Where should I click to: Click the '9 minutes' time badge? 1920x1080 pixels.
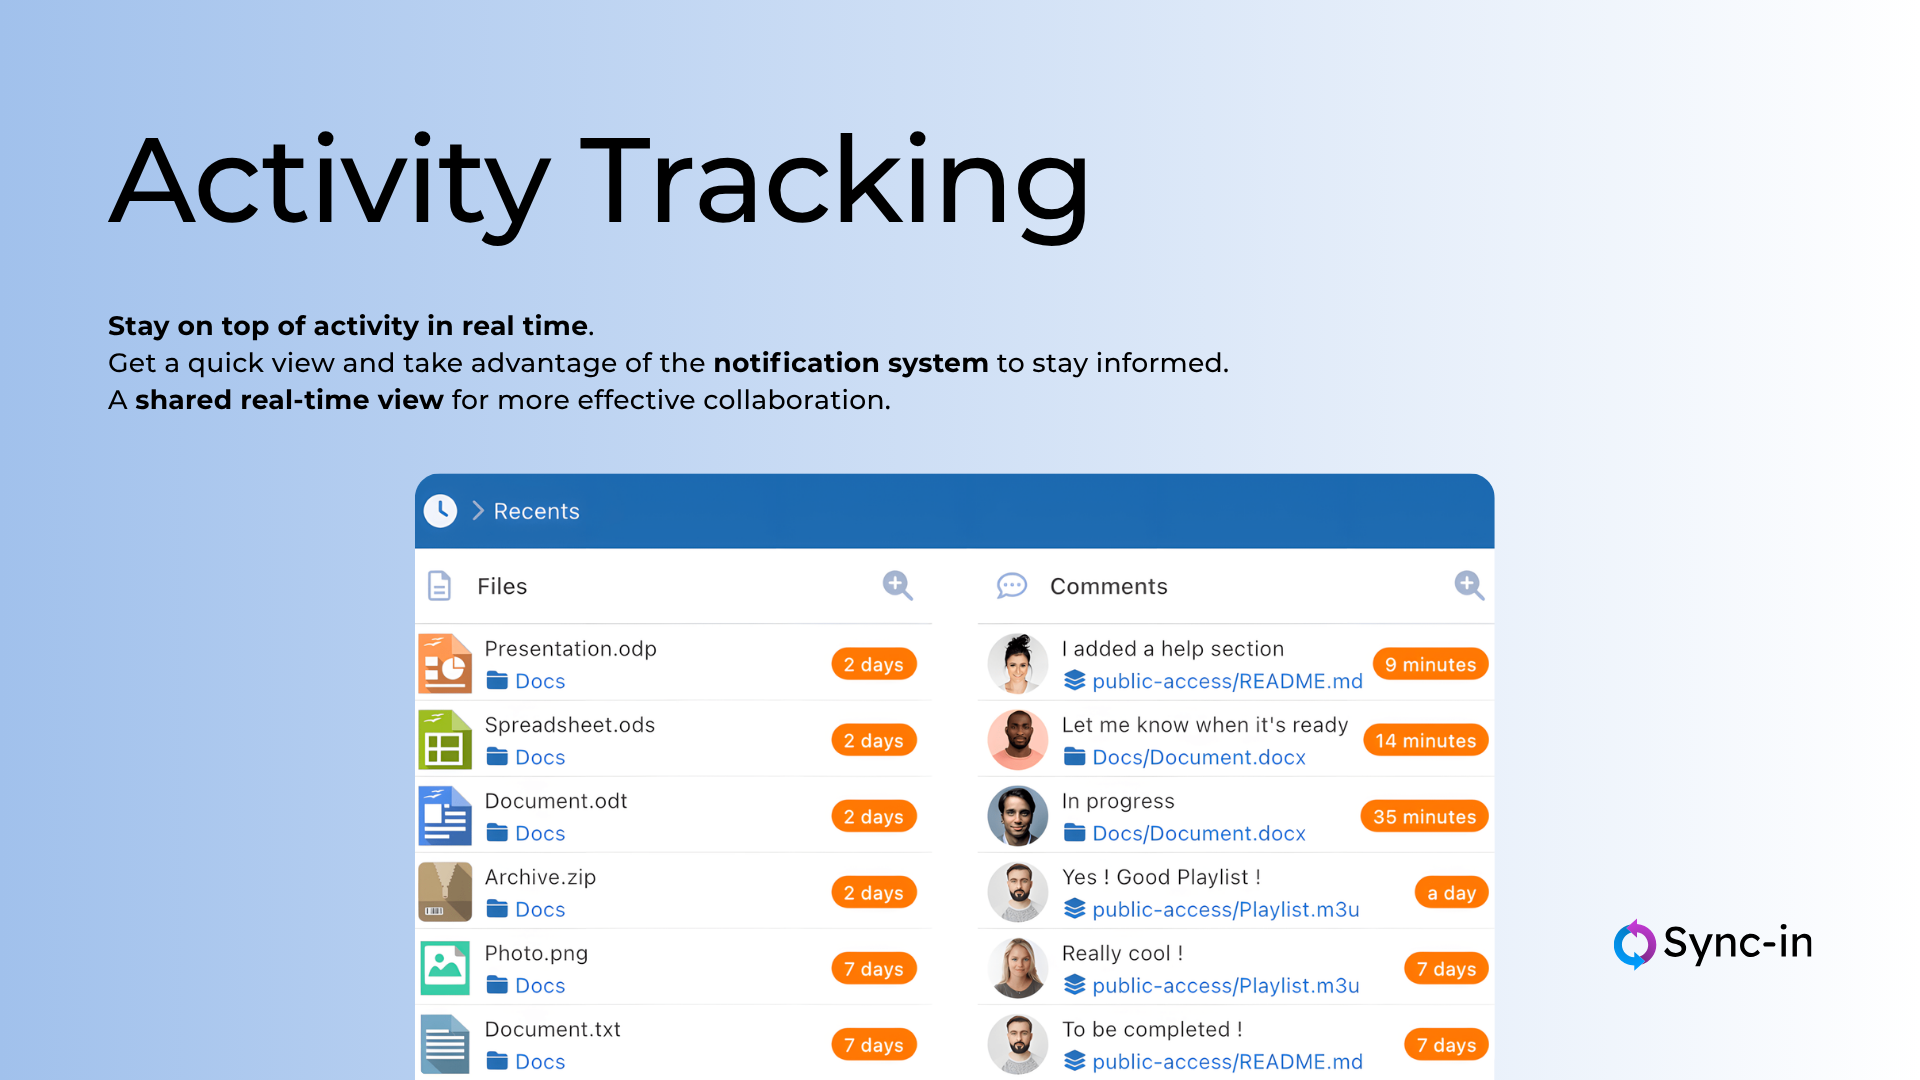point(1430,664)
